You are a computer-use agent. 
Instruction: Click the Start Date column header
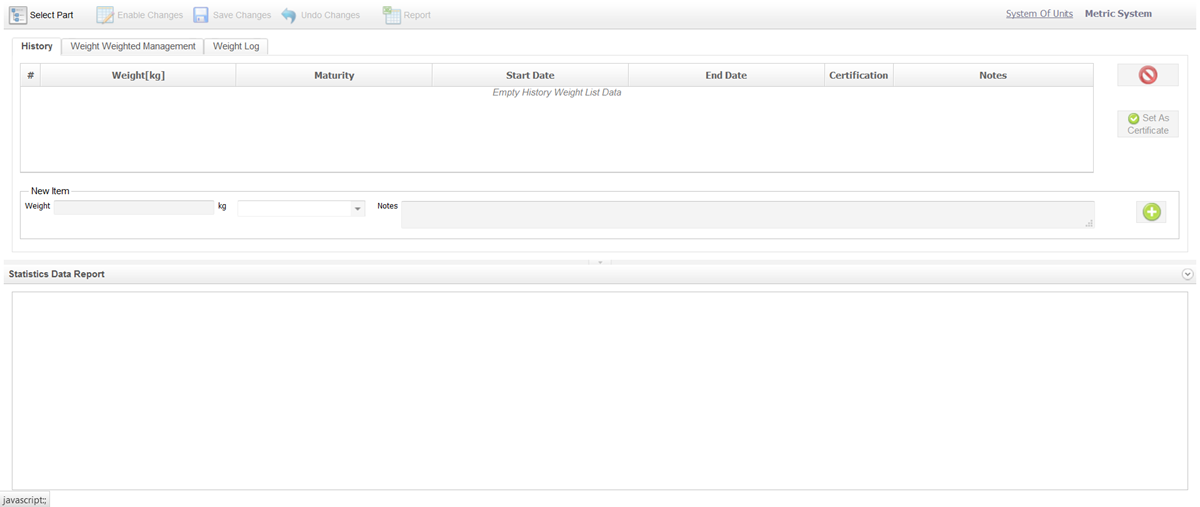pyautogui.click(x=530, y=75)
